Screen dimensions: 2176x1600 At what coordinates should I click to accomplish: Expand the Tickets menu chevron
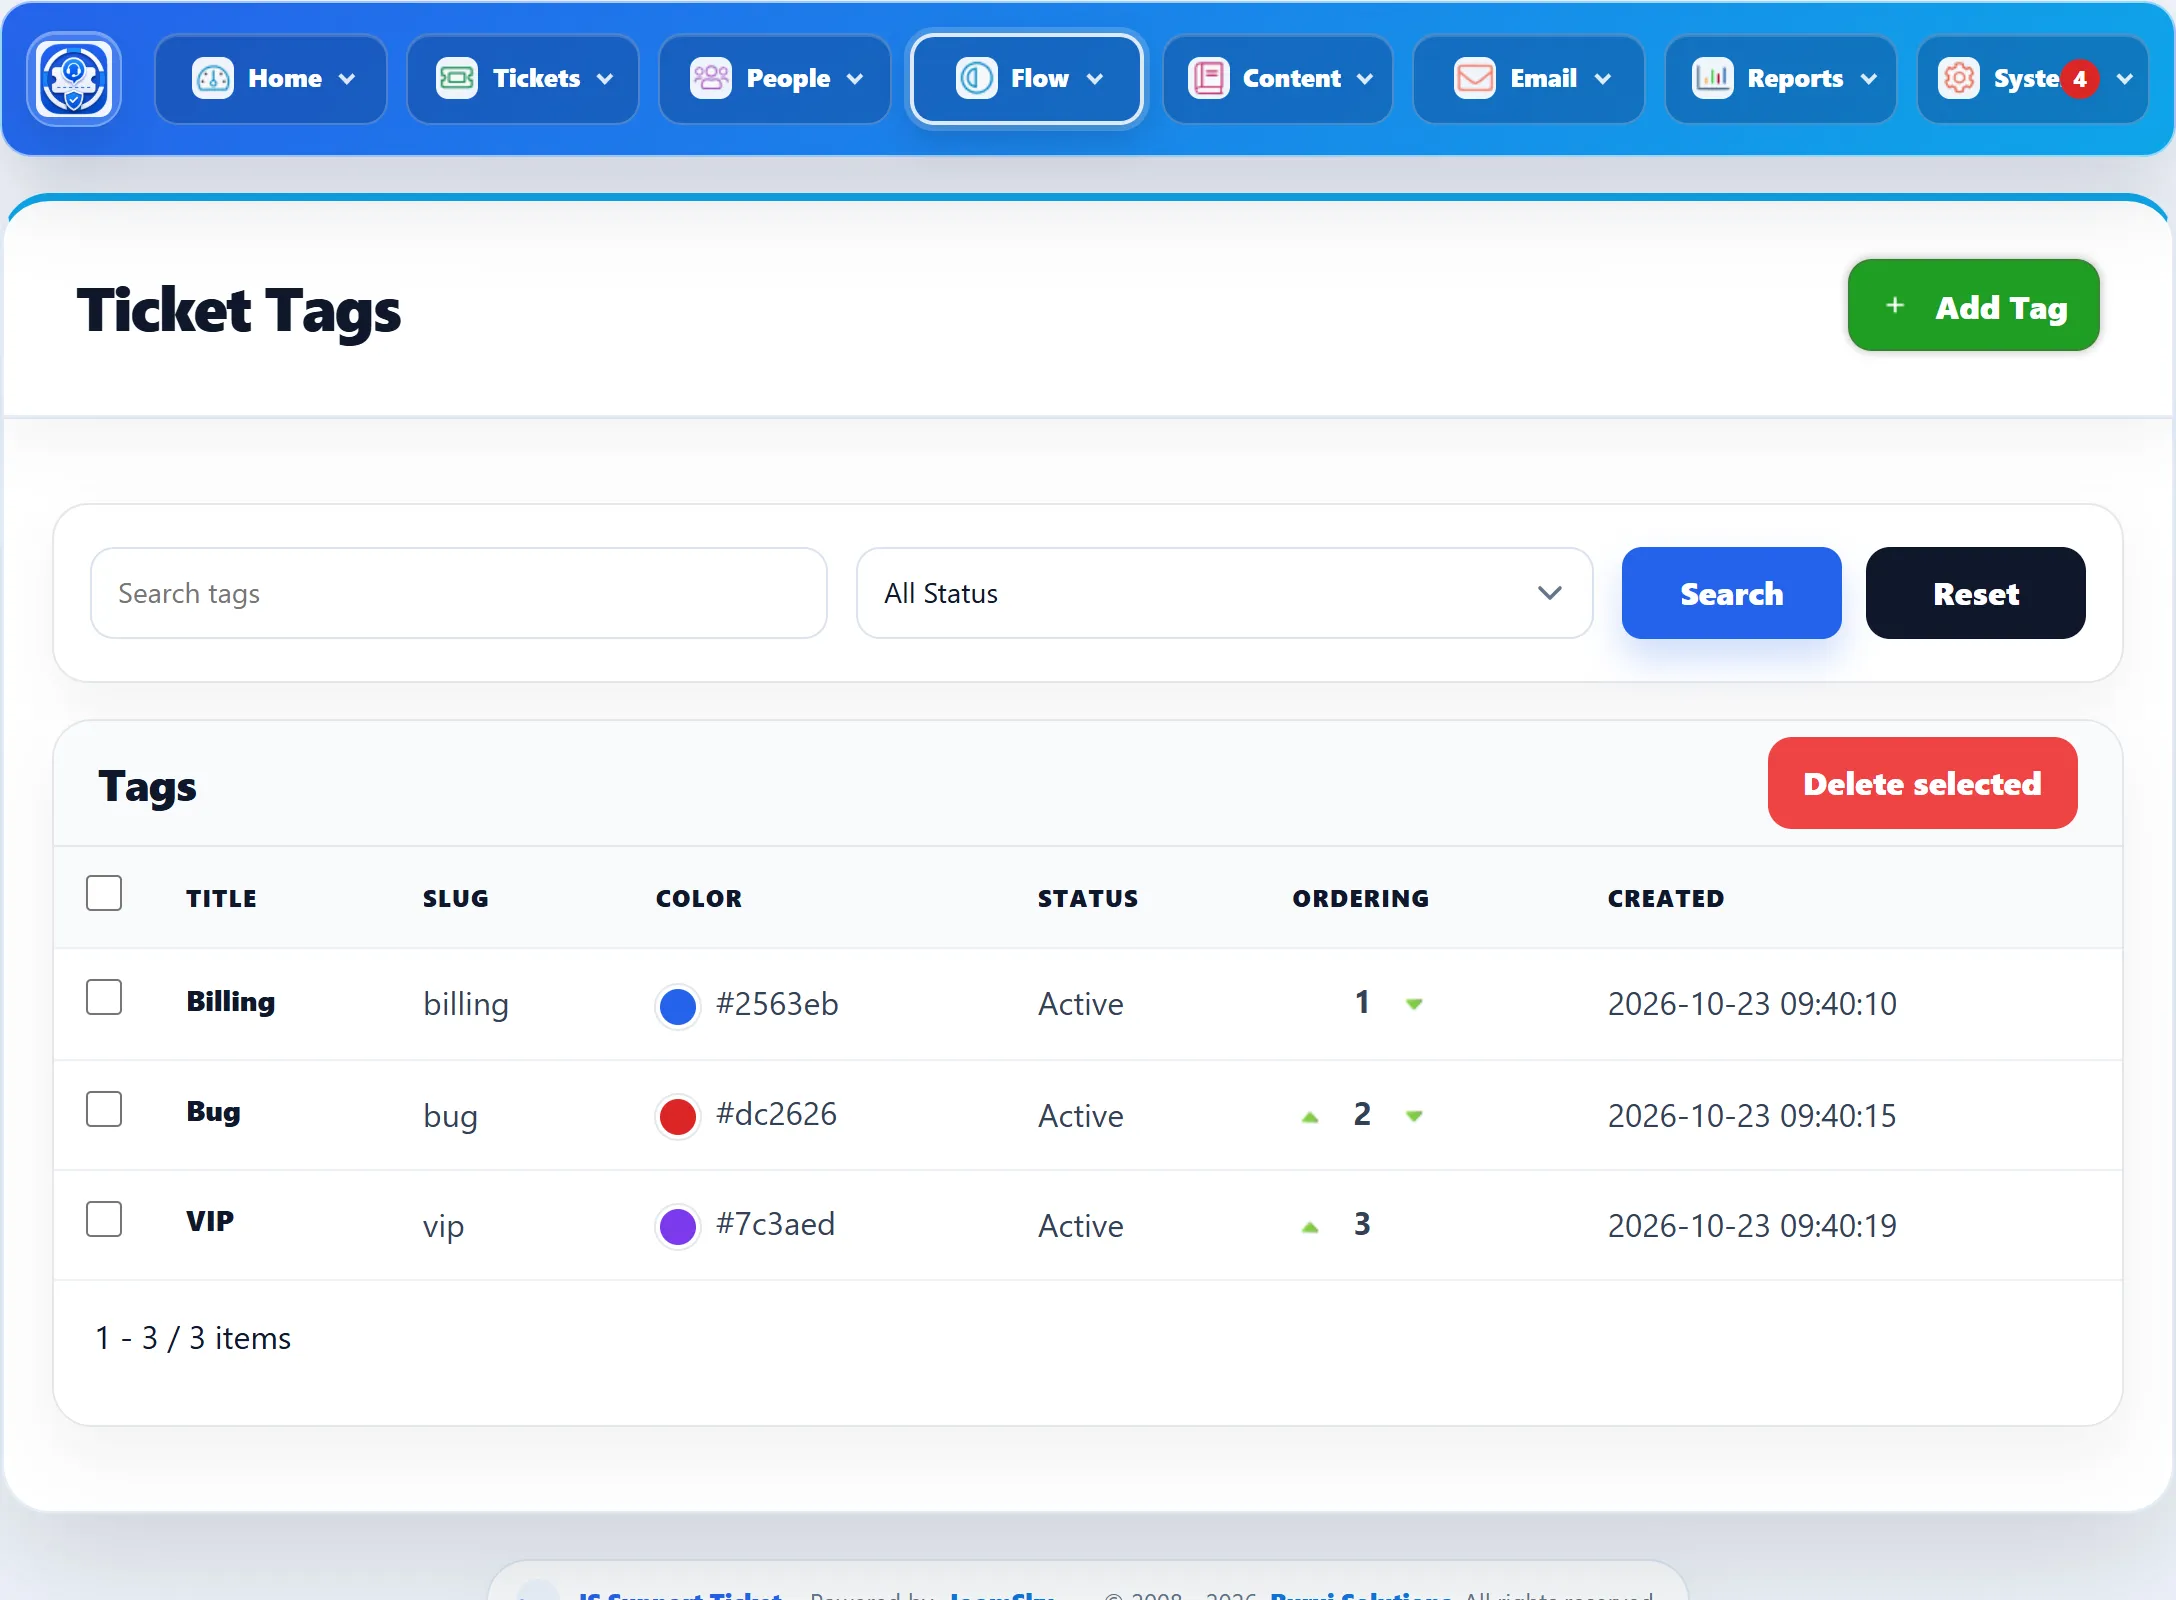(x=605, y=79)
